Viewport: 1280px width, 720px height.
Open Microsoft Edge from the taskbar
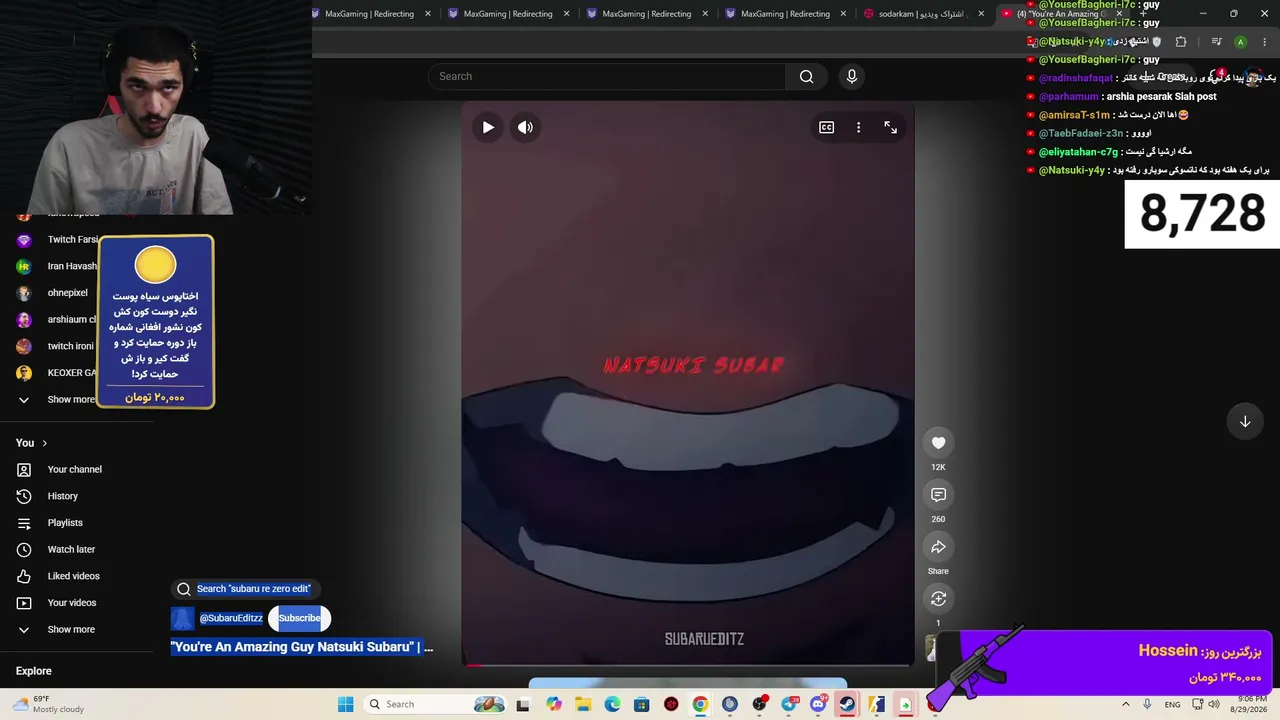click(x=612, y=704)
